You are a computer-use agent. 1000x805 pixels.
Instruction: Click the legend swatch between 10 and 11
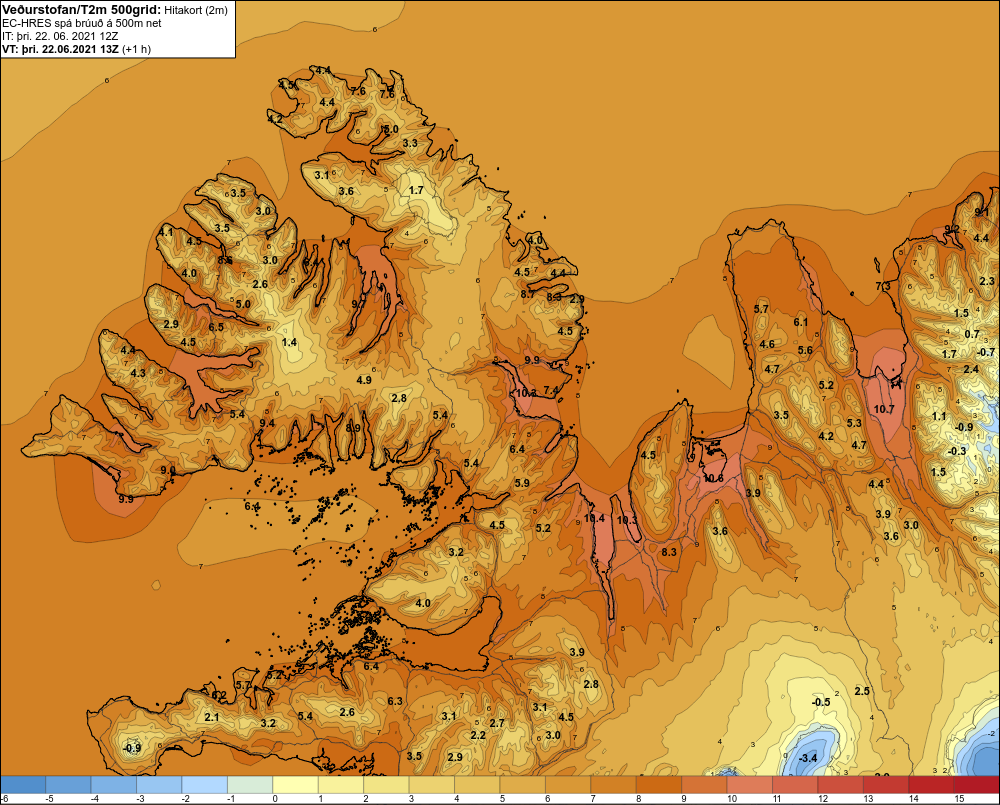749,784
